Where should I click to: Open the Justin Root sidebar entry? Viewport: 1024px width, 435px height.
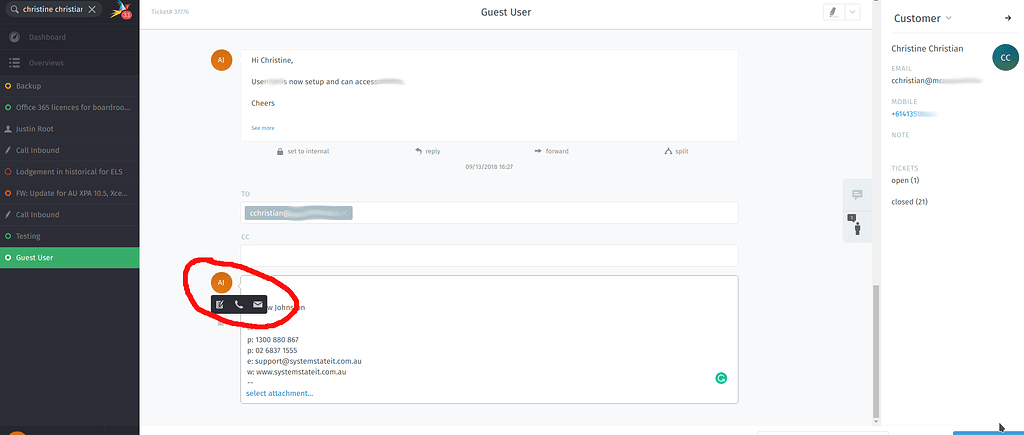[x=69, y=129]
